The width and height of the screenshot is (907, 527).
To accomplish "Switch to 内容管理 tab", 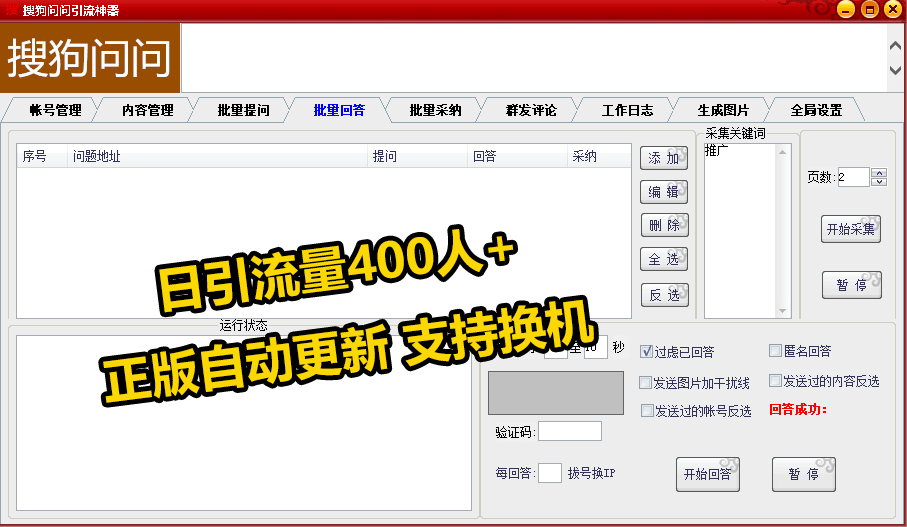I will click(x=148, y=110).
